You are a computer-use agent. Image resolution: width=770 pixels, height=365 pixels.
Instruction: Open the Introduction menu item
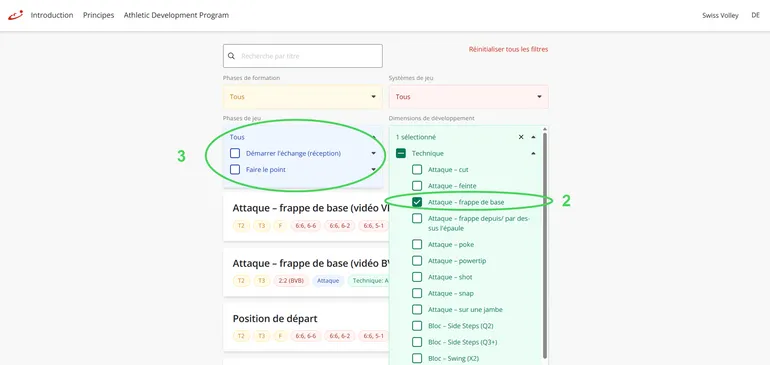pyautogui.click(x=52, y=15)
